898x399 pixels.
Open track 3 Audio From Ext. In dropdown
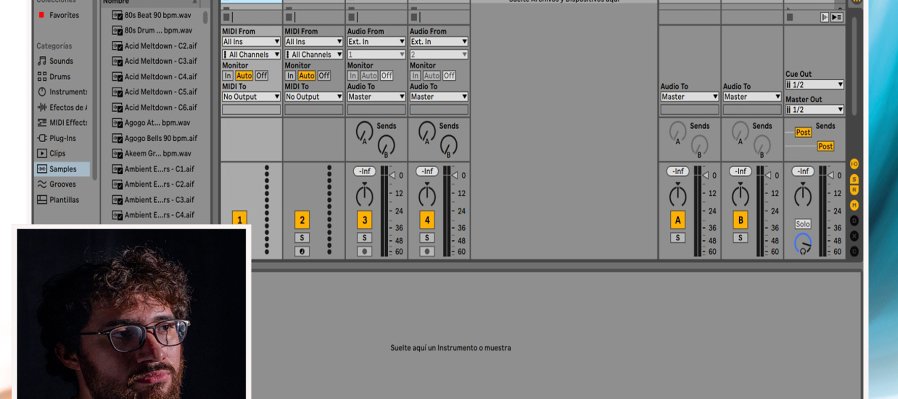pos(377,42)
